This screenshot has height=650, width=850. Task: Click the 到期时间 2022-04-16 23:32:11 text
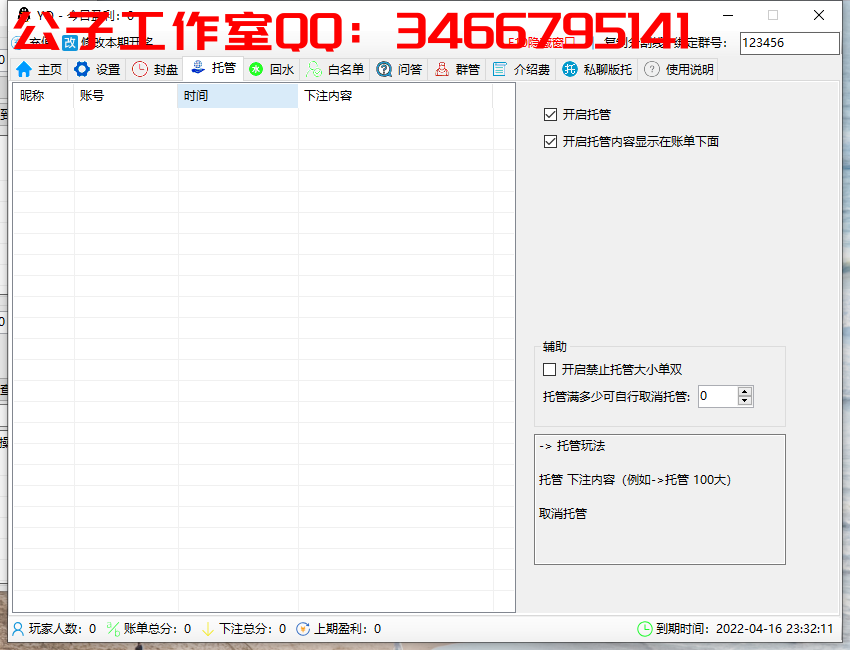[x=744, y=629]
